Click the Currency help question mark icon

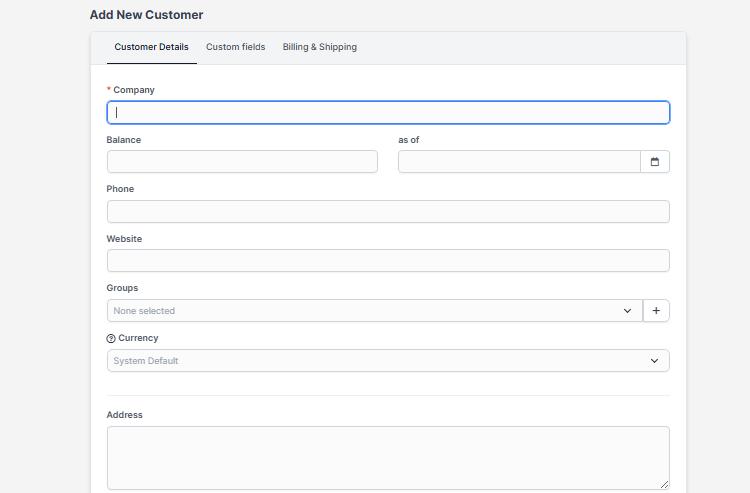click(x=111, y=338)
